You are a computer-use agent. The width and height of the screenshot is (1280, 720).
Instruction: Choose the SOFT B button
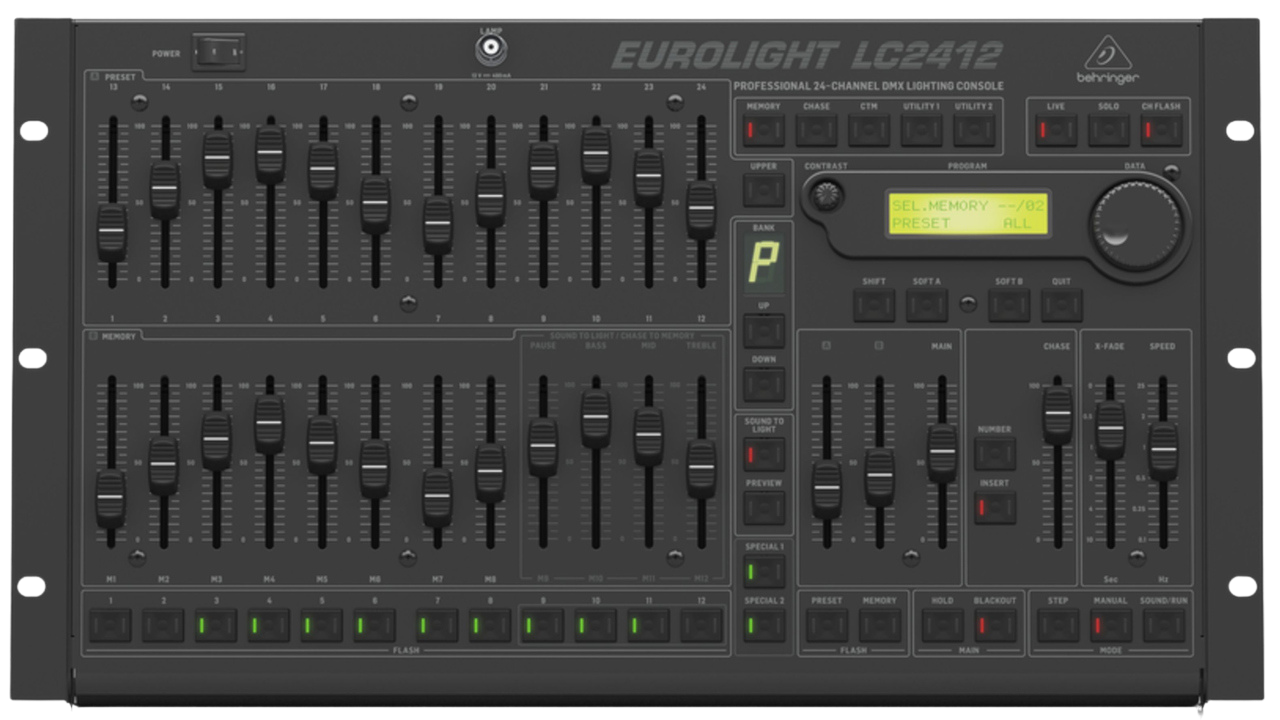pos(1009,305)
